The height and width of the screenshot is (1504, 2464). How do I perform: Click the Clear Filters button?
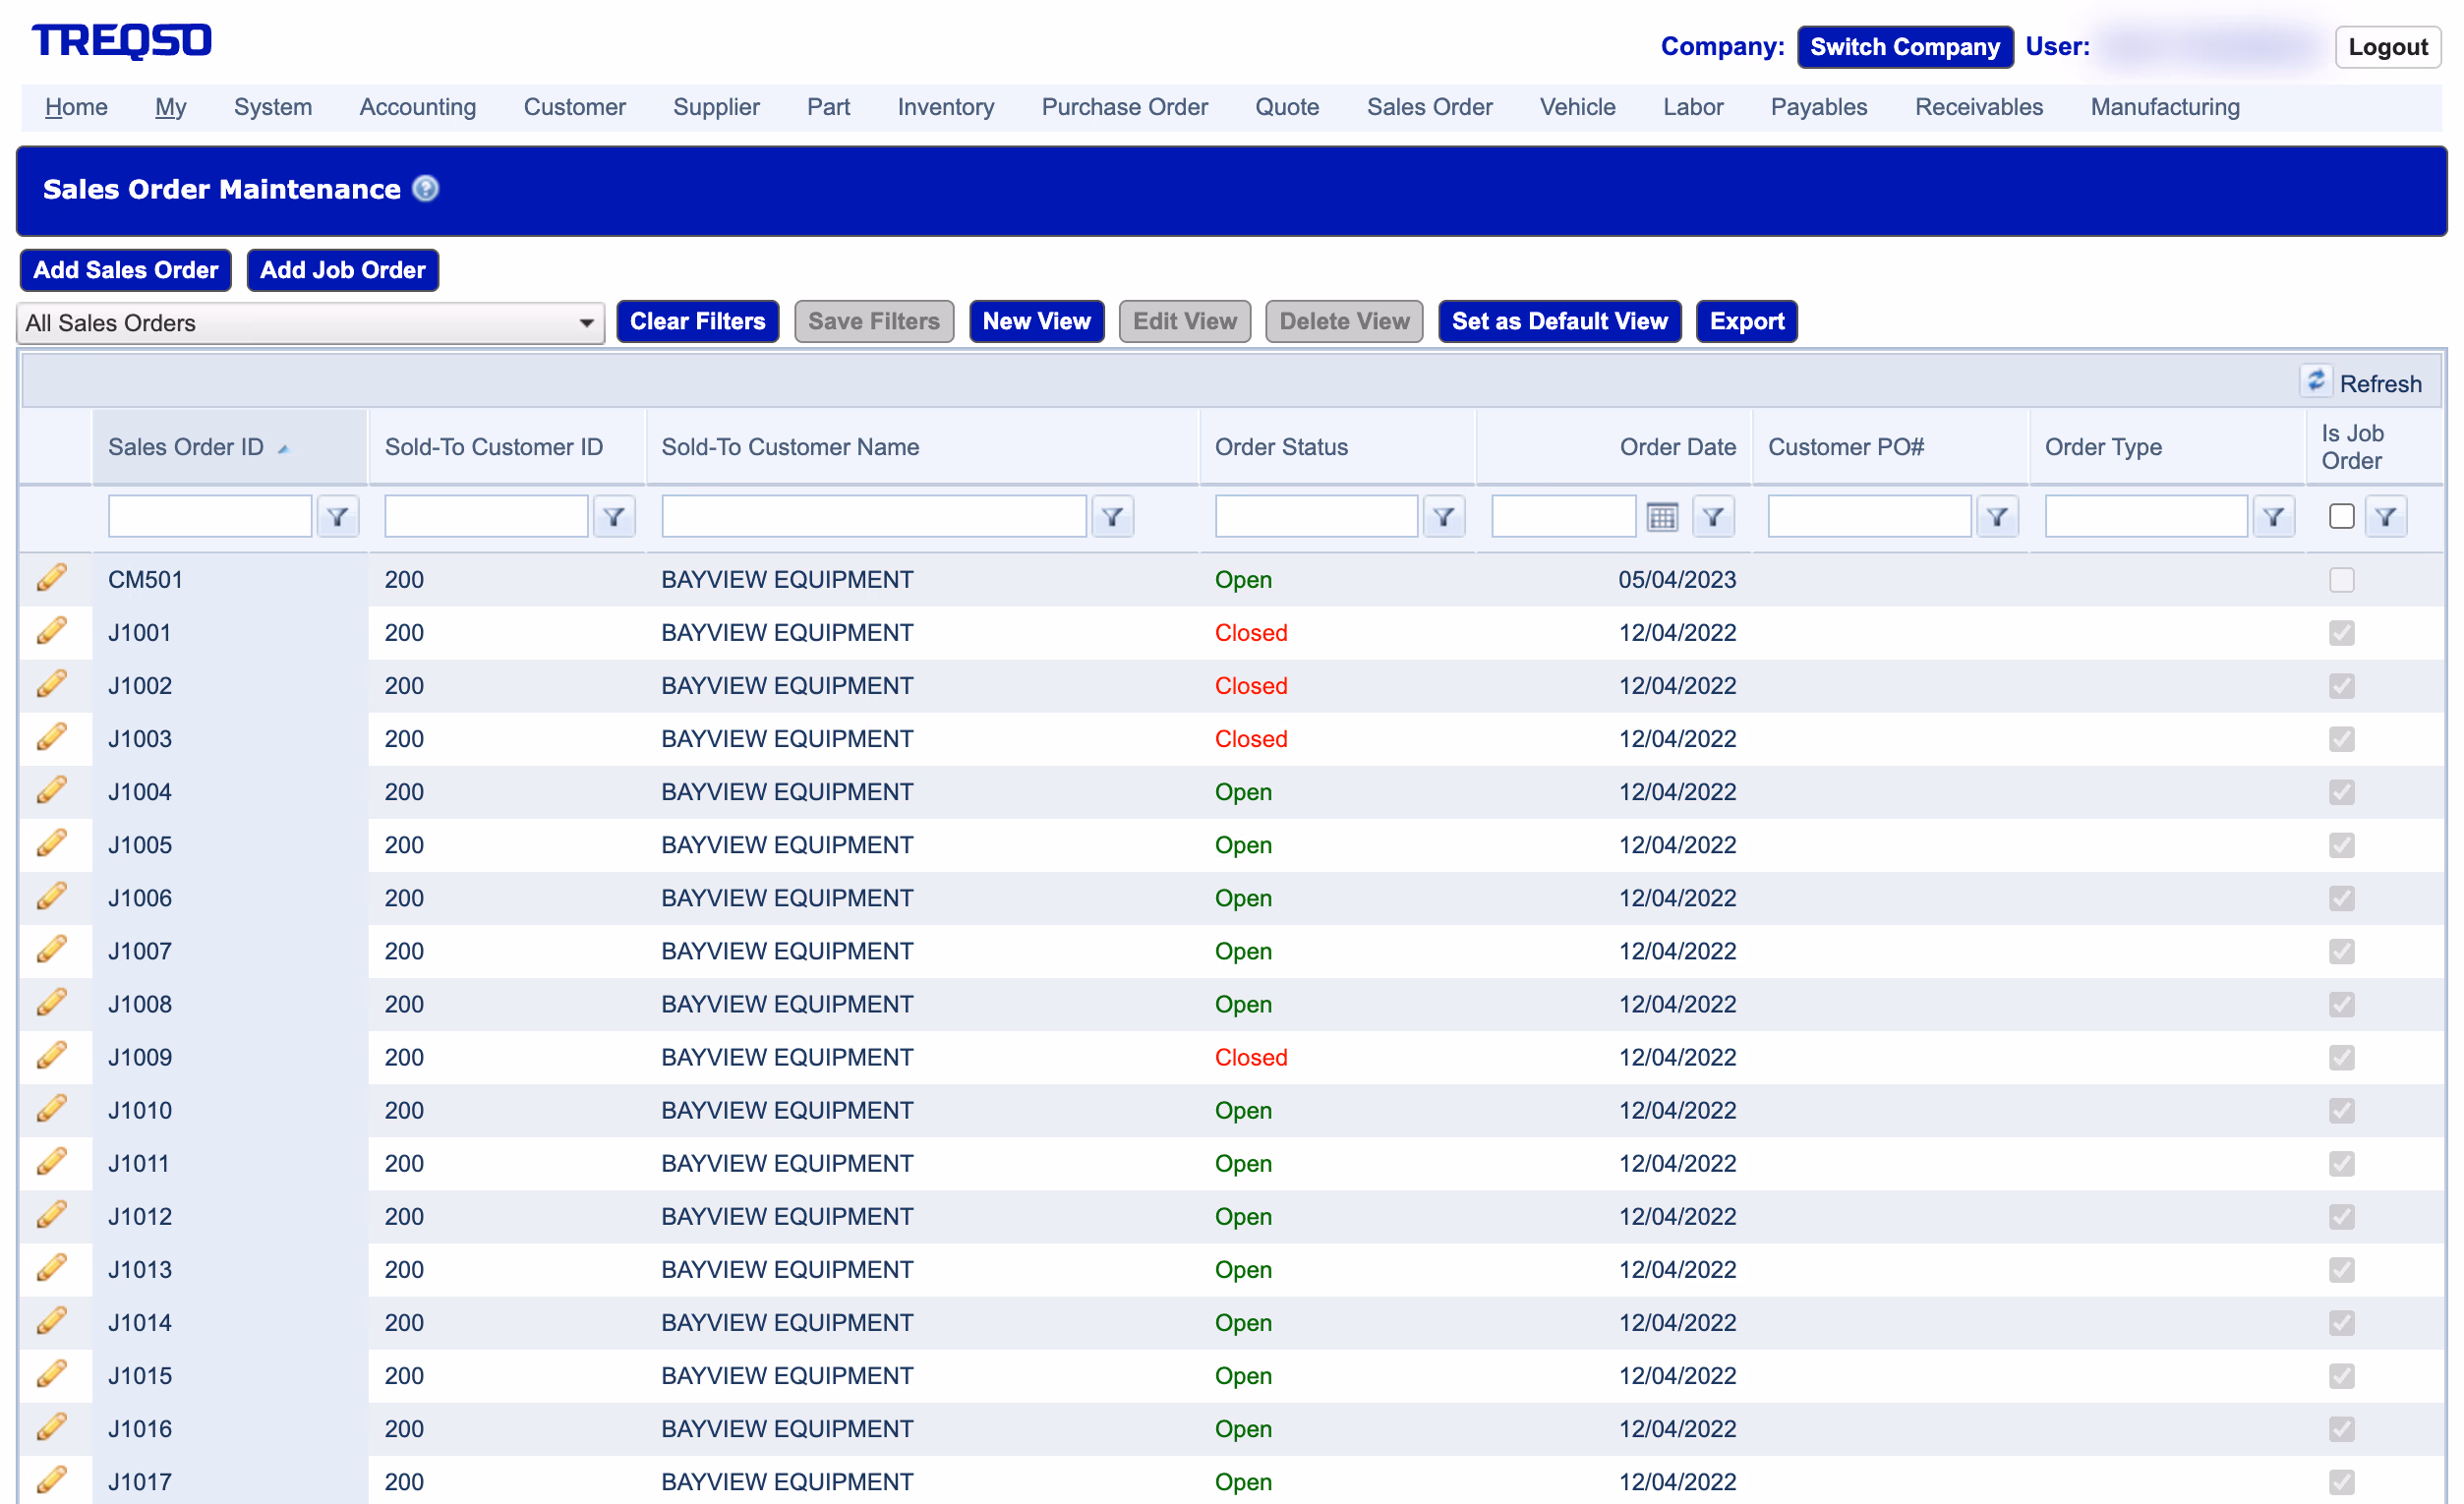tap(697, 321)
